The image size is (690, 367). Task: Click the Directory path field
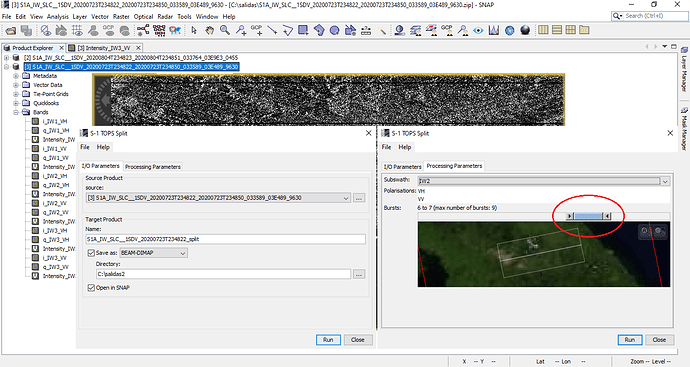click(x=224, y=274)
